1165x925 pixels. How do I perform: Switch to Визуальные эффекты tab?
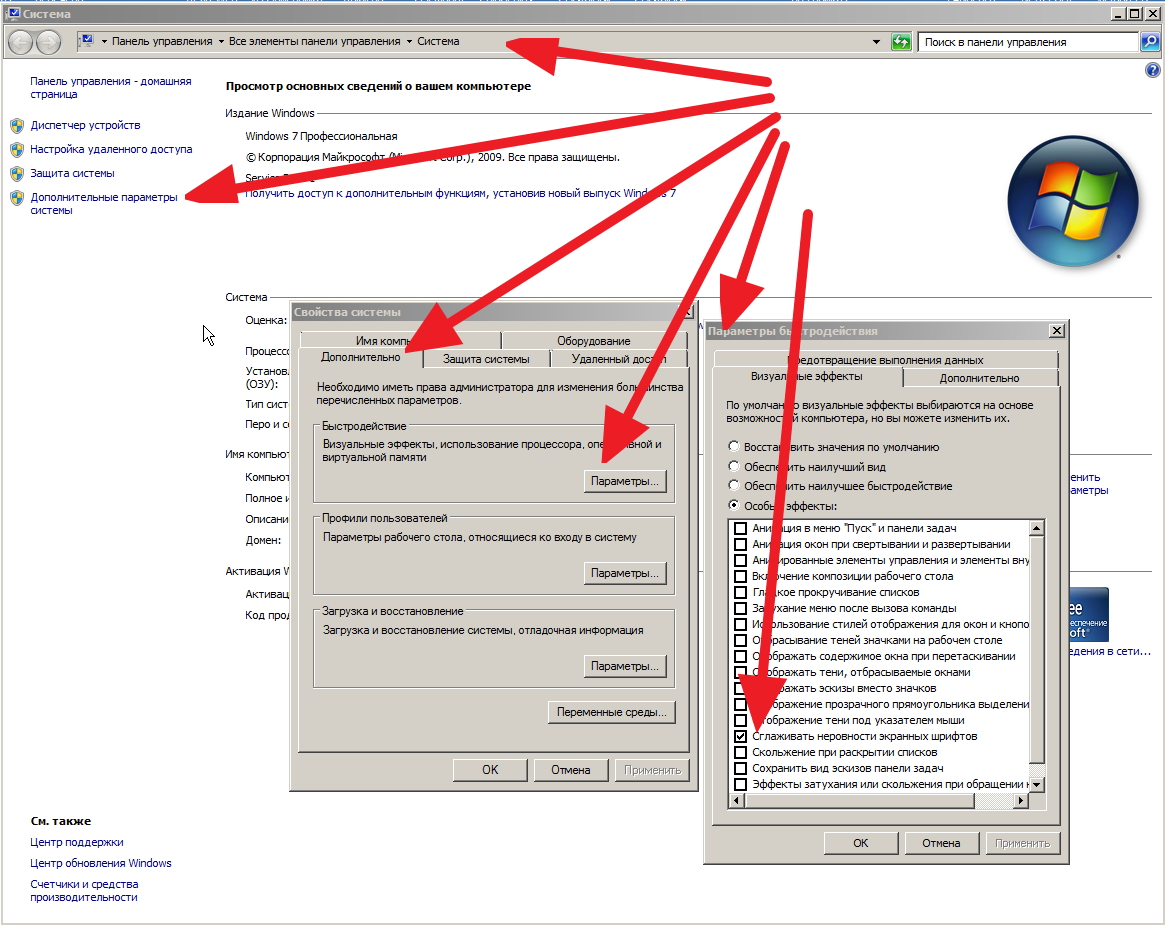click(x=807, y=377)
